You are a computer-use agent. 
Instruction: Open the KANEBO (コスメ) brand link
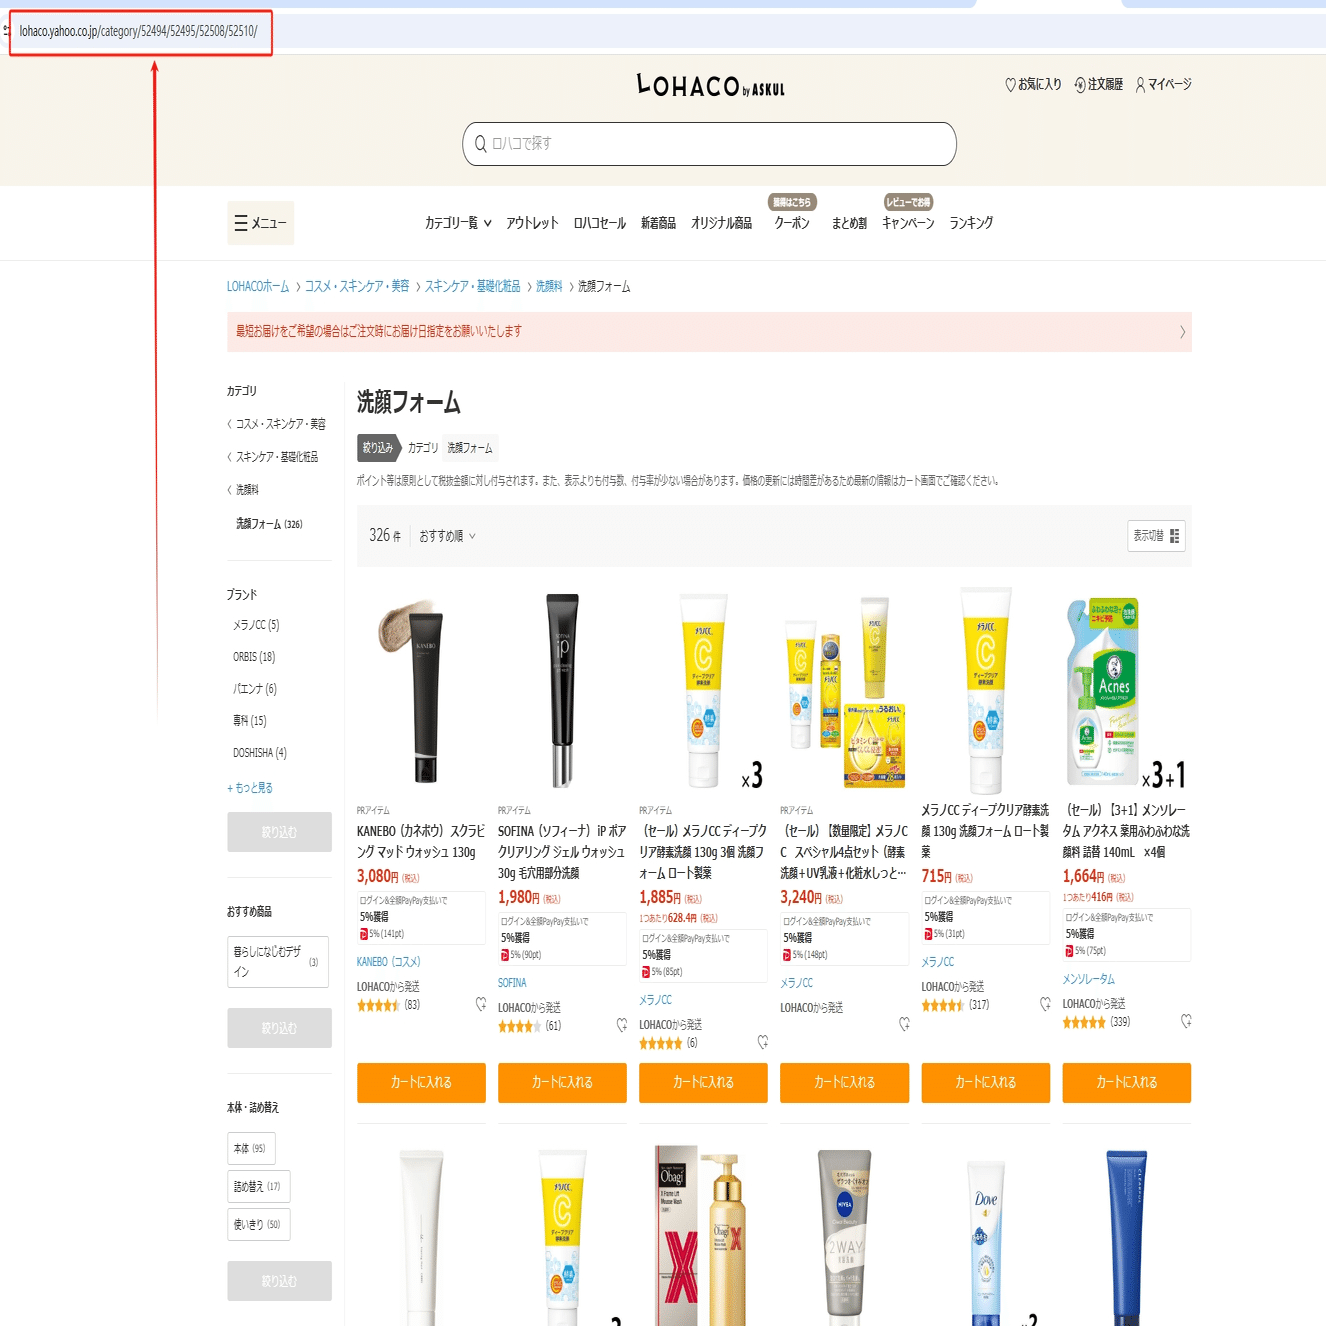(389, 962)
